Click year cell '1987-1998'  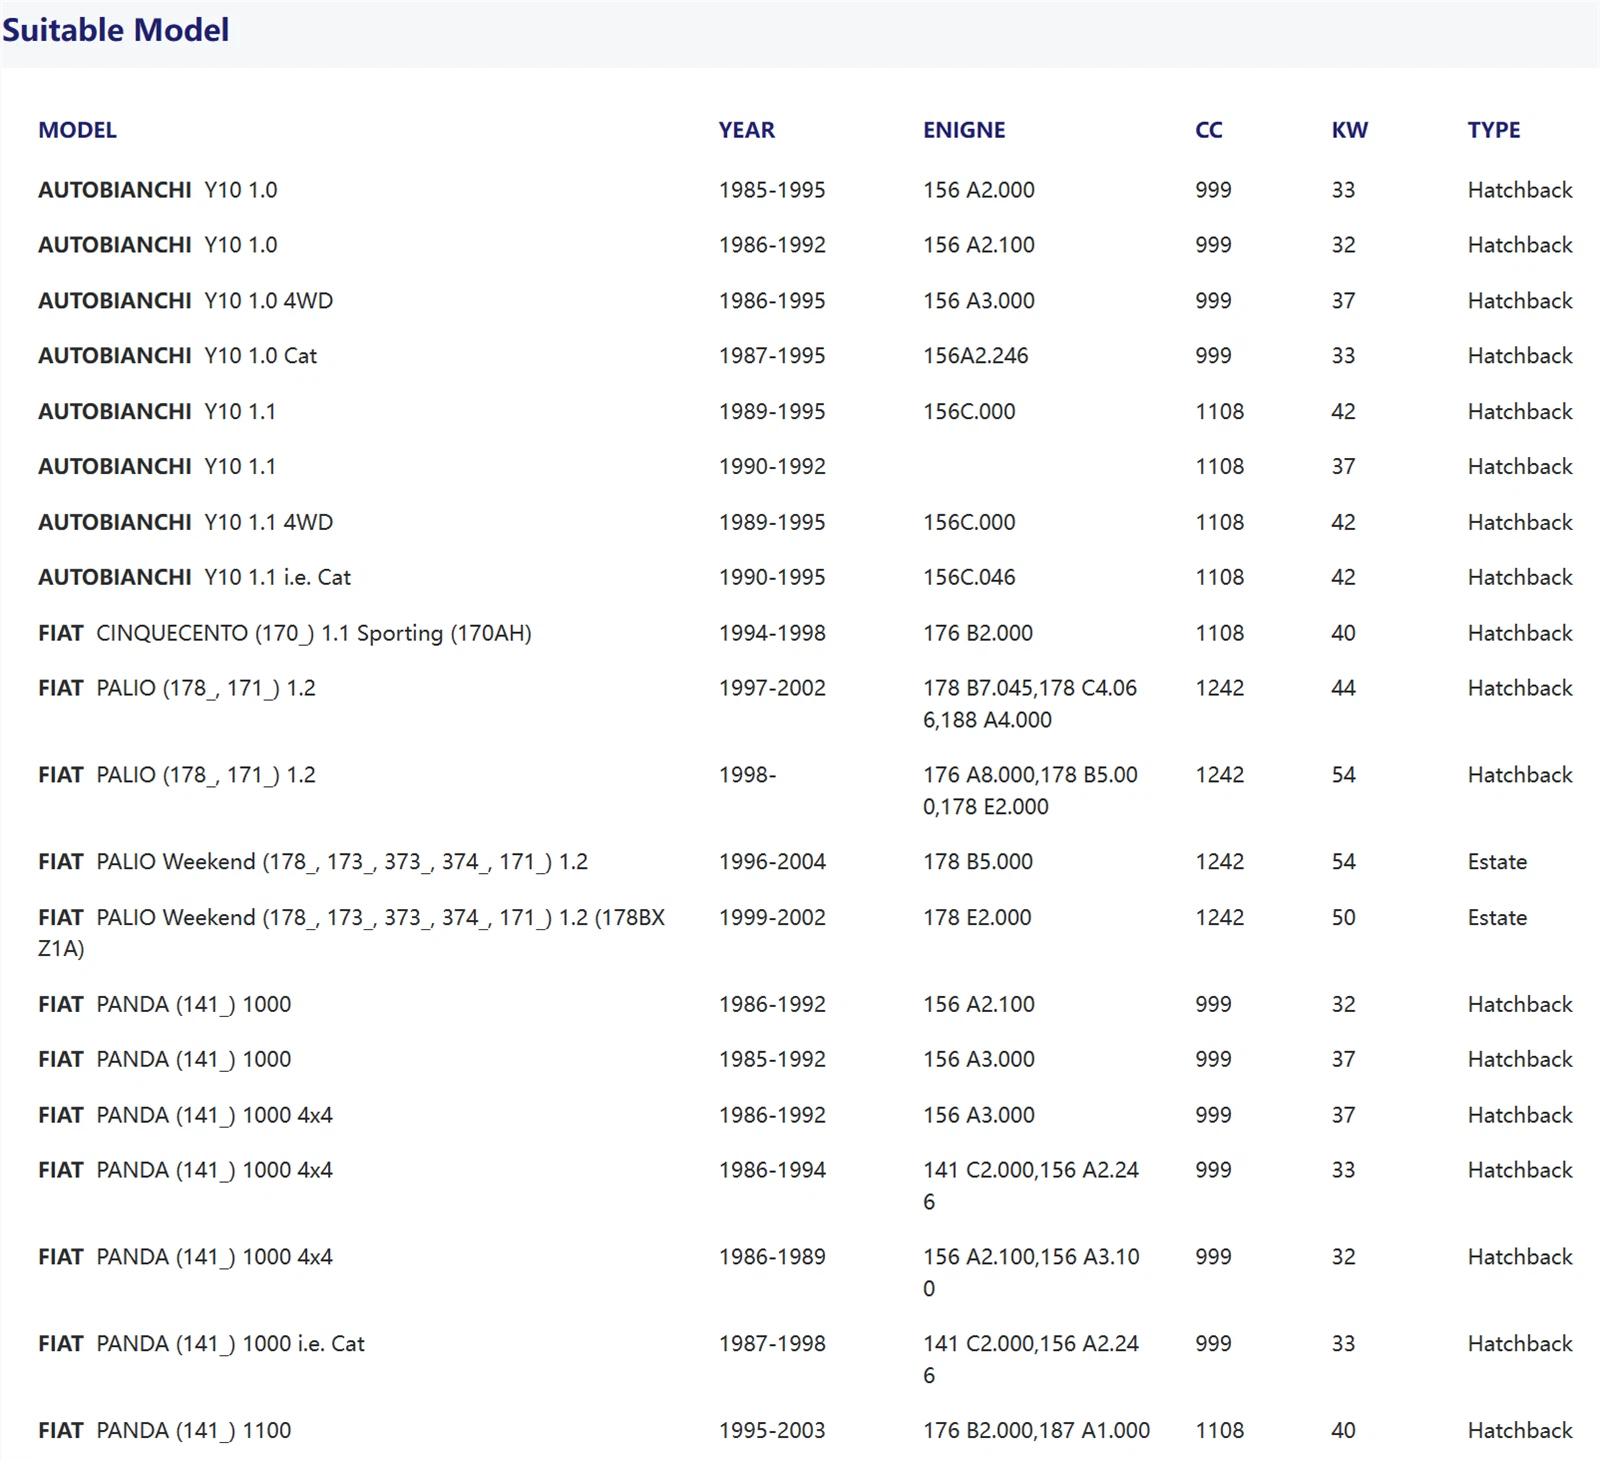(x=772, y=1344)
